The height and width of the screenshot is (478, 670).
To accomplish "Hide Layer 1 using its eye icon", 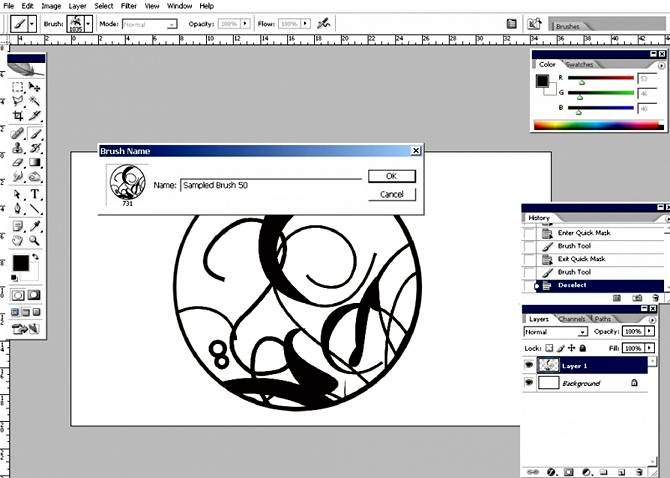I will point(528,366).
